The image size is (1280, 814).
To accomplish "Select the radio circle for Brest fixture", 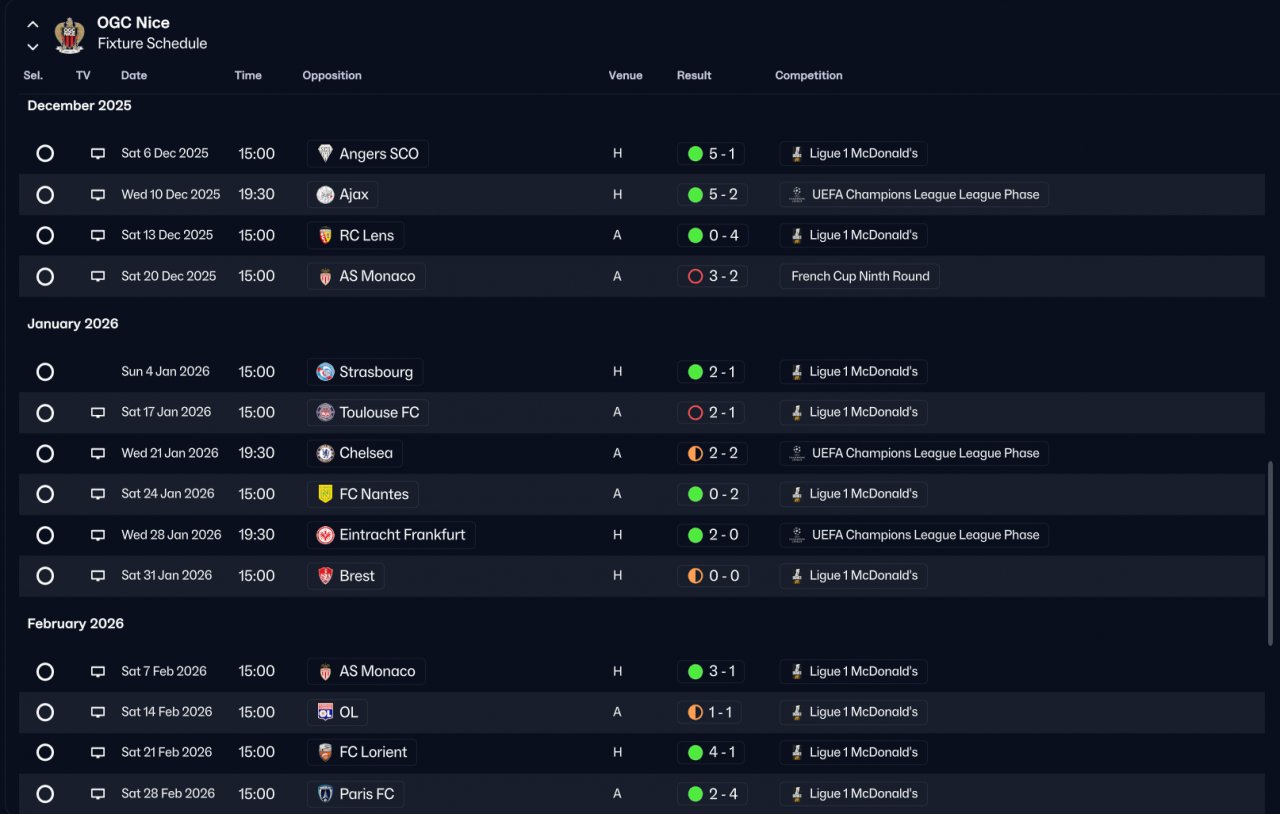I will click(45, 576).
